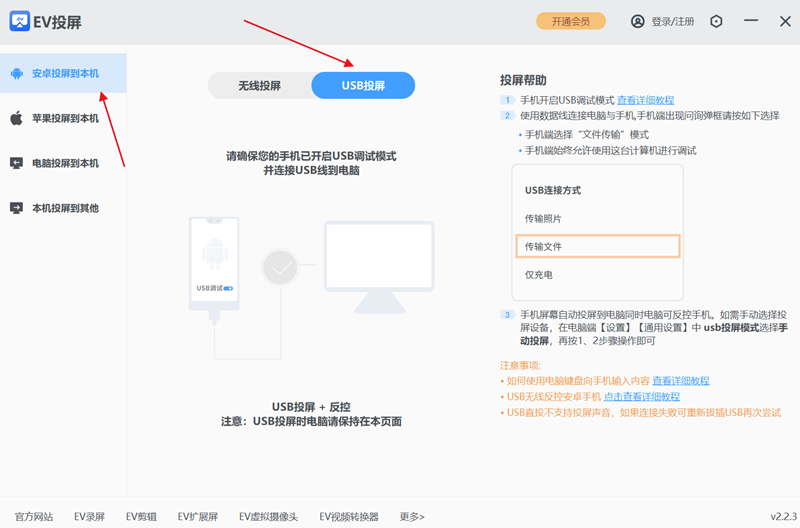Click the computer-to-local monitor icon
The height and width of the screenshot is (528, 800).
click(16, 163)
